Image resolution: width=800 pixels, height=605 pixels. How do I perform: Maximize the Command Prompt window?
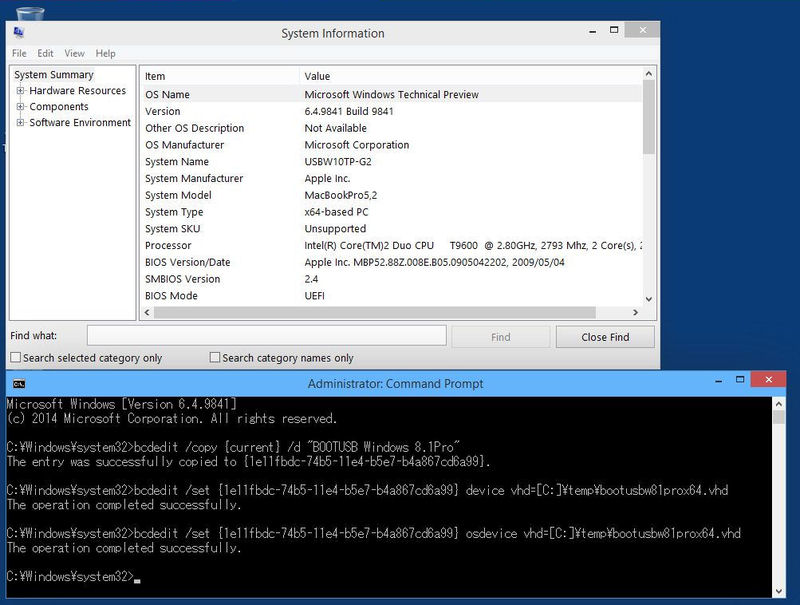pos(740,380)
